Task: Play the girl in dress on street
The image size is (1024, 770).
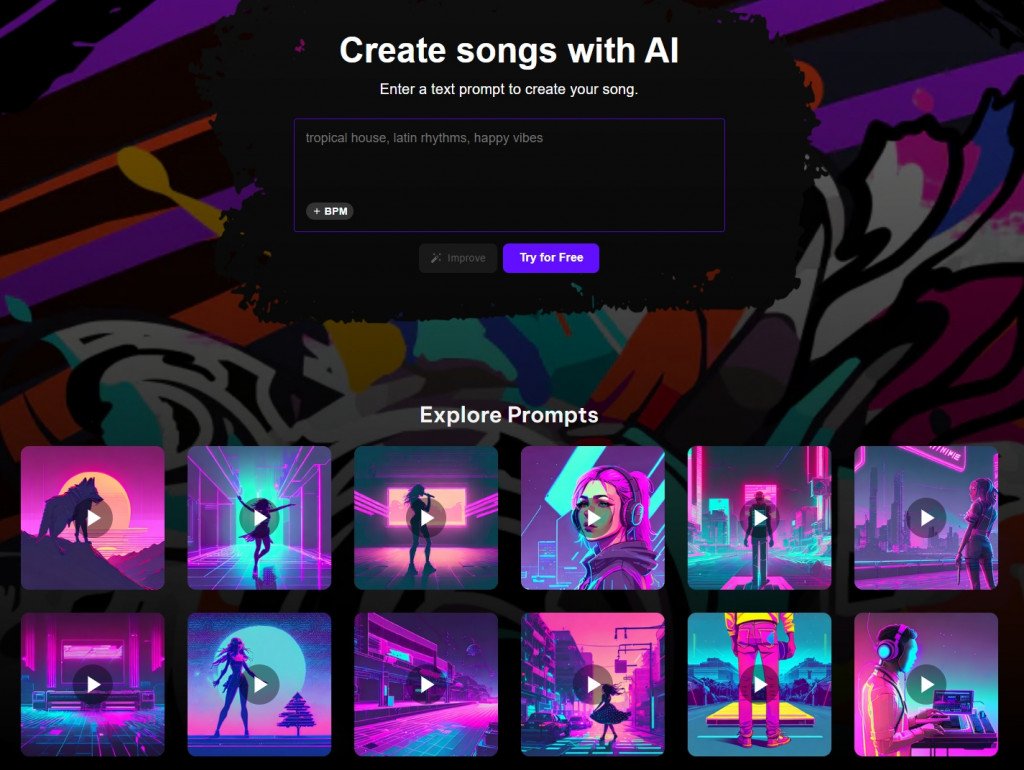Action: click(593, 684)
